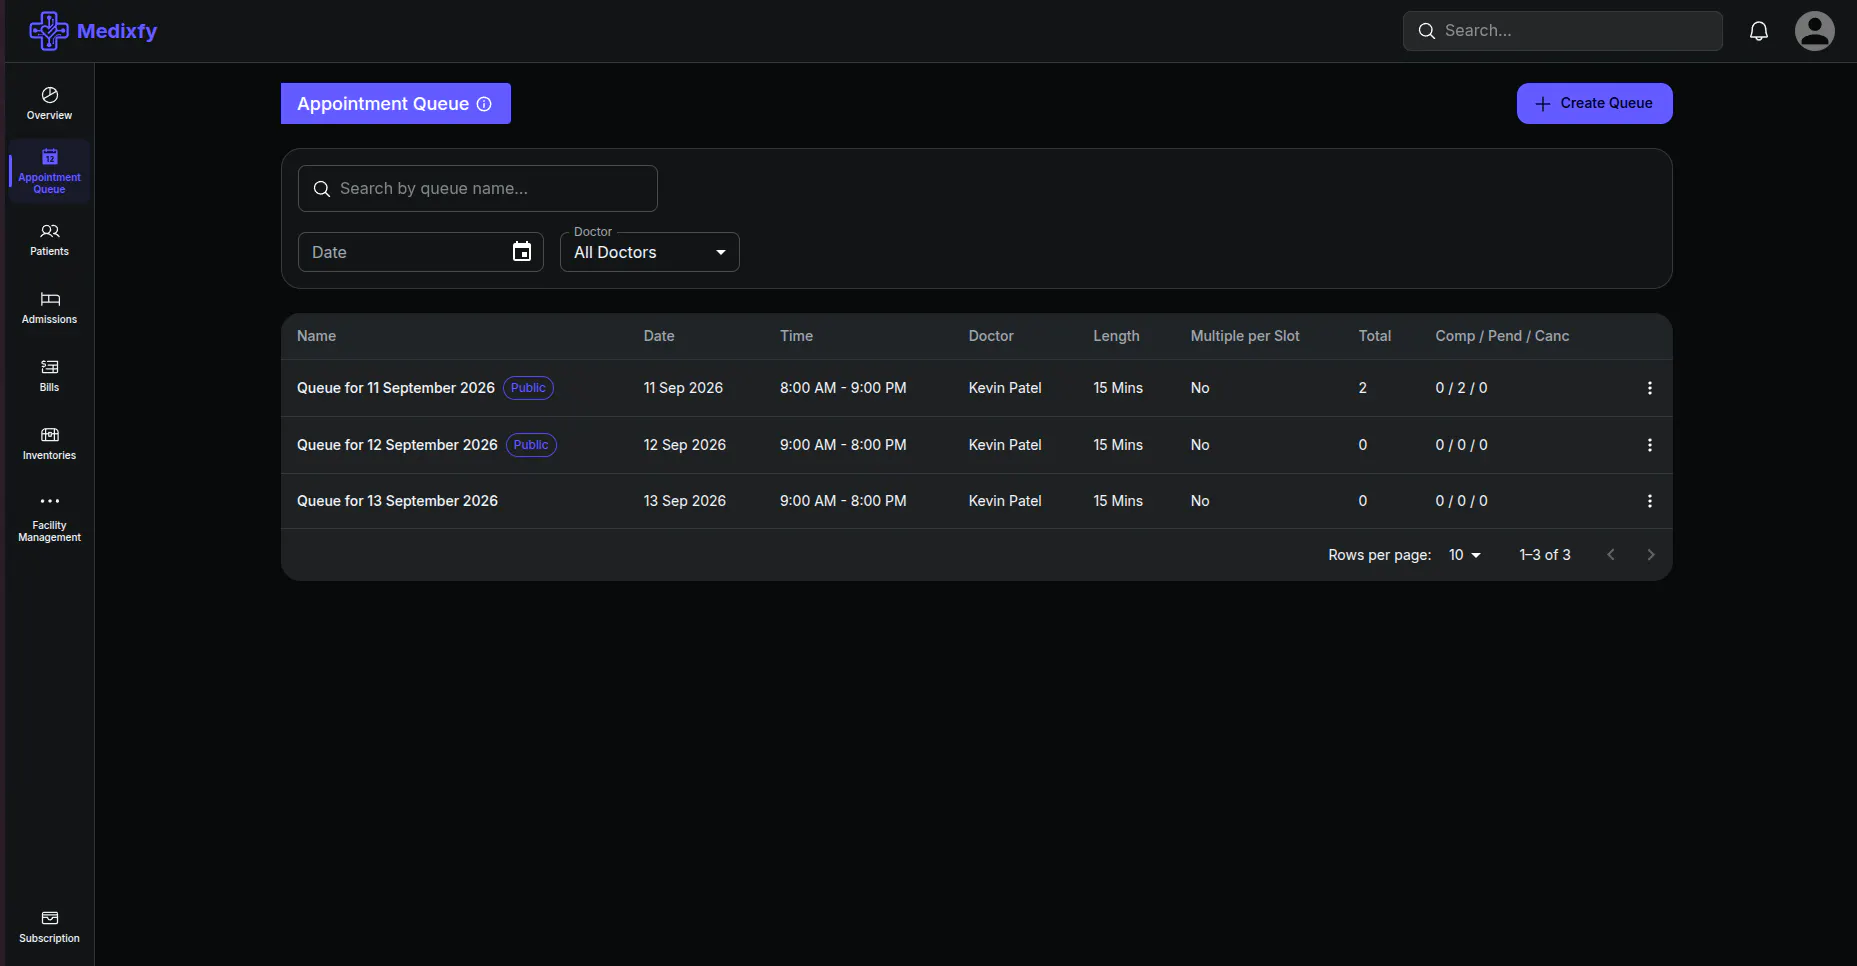Click the Total column header
The height and width of the screenshot is (966, 1857).
click(1374, 336)
